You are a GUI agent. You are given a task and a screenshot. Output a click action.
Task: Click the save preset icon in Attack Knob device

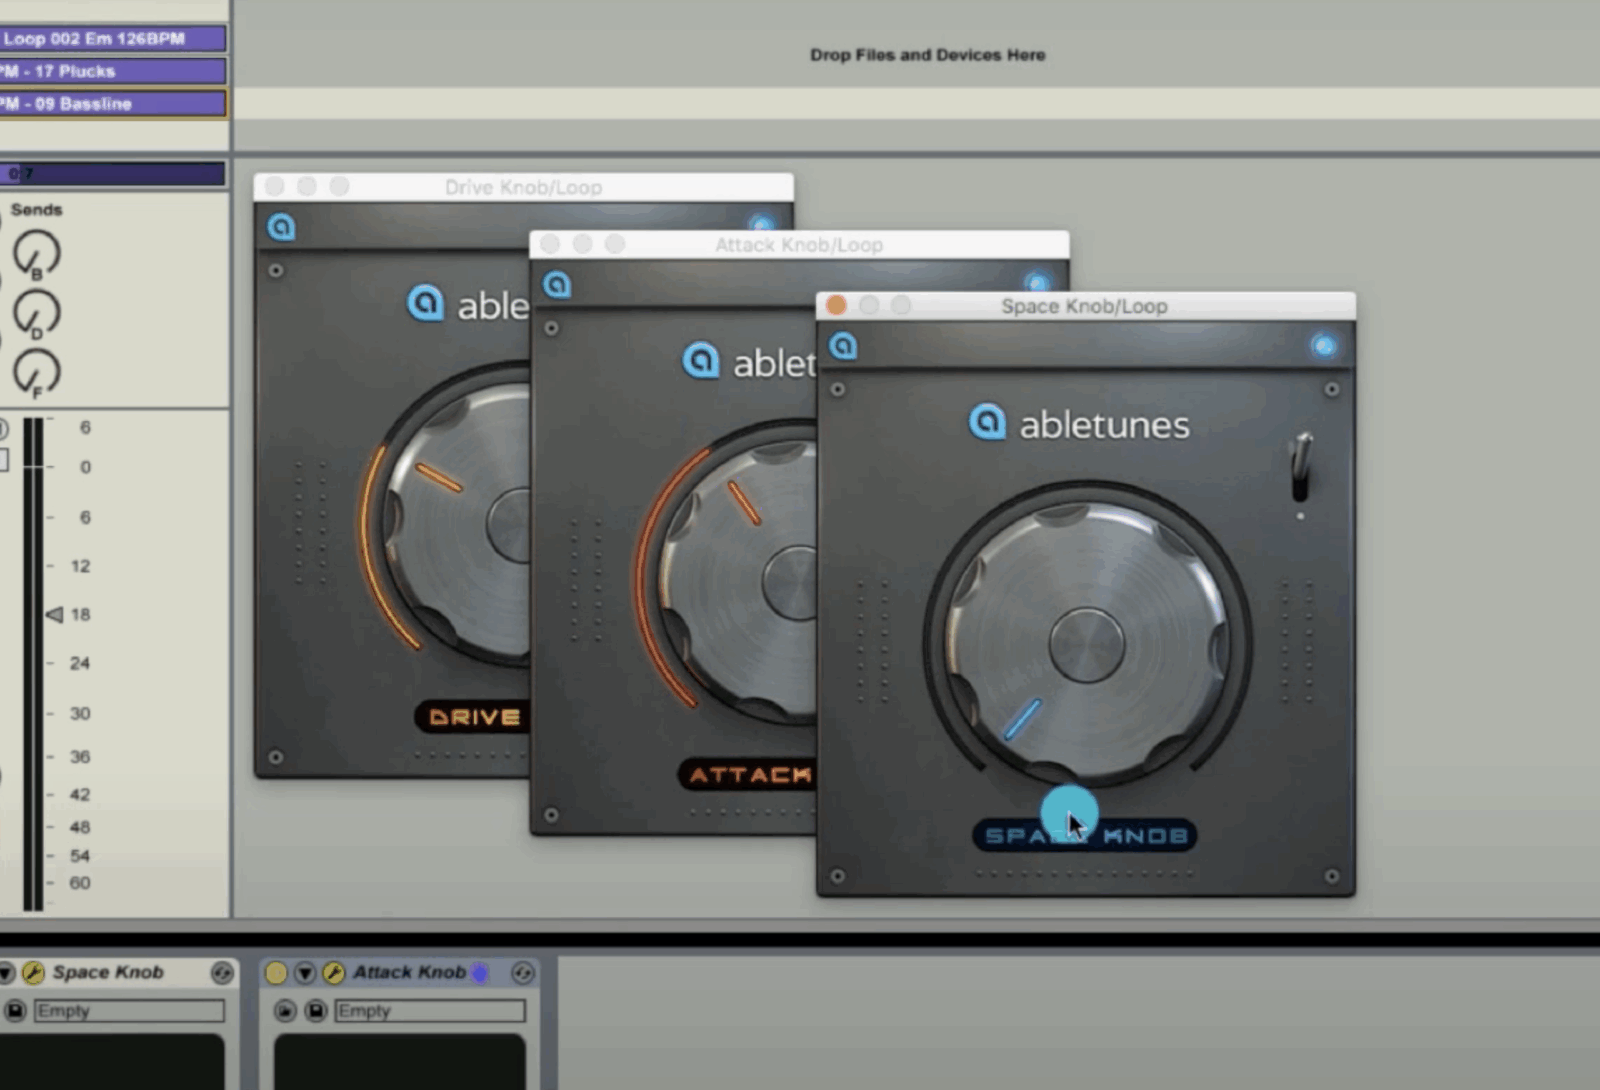click(316, 1011)
